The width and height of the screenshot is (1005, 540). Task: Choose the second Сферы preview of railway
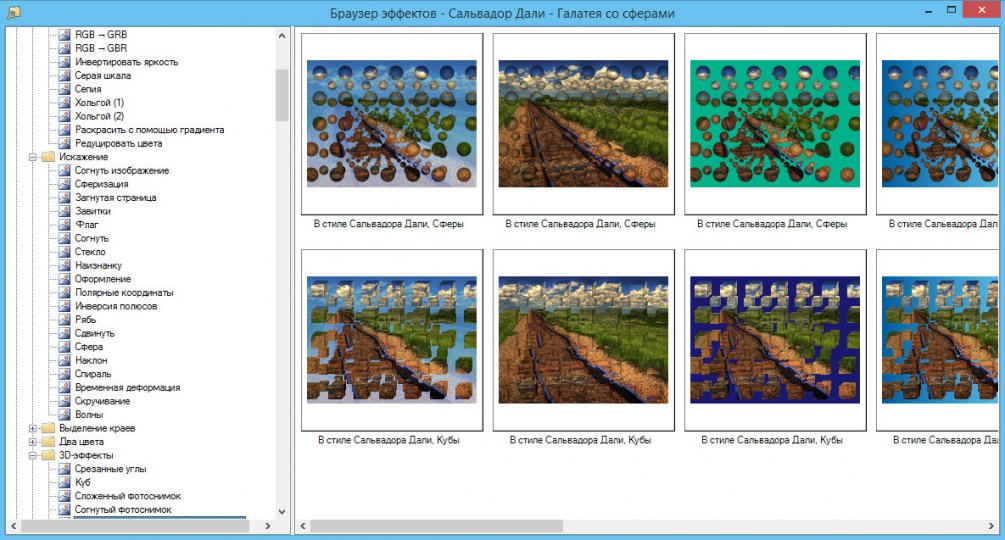coord(583,124)
